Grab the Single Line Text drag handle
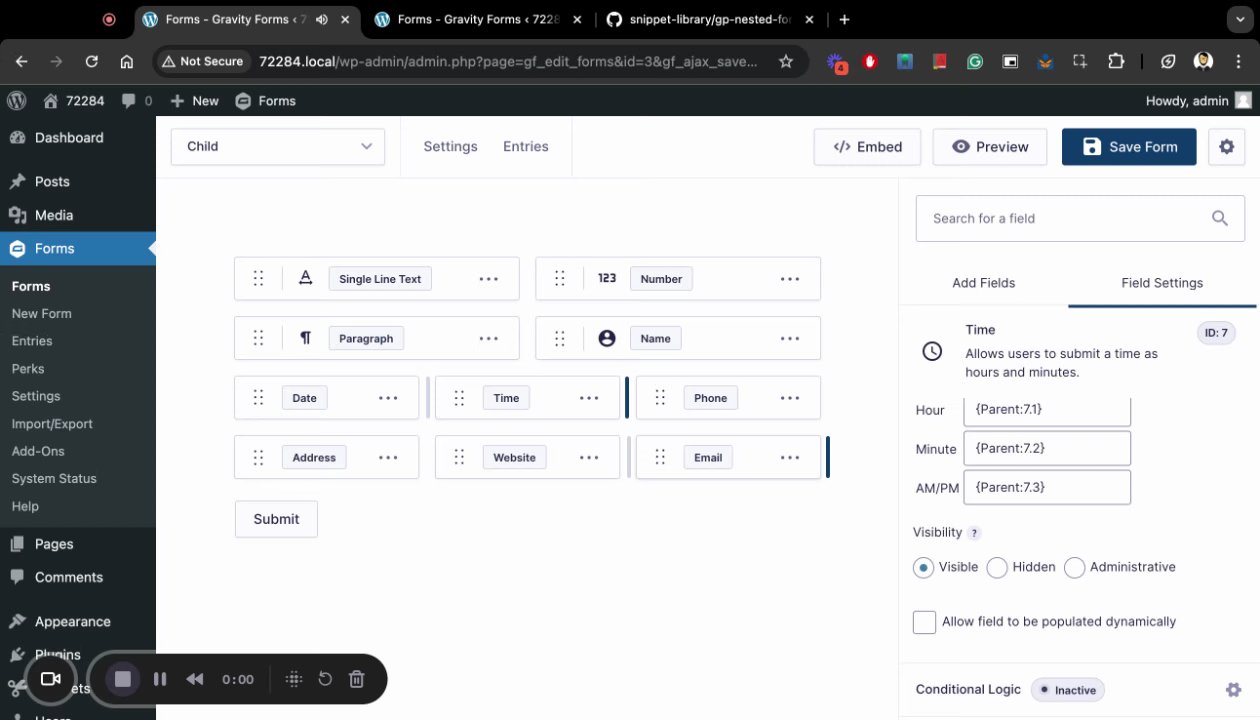Screen dimensions: 1260x720 258,279
